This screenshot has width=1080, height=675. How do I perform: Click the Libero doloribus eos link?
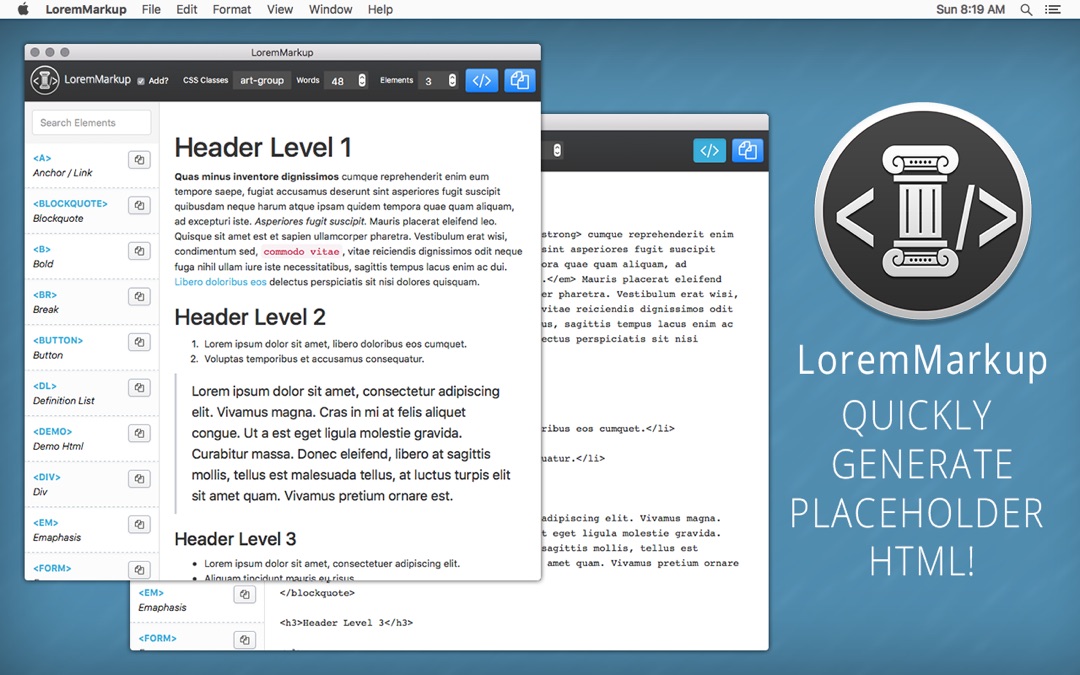(x=220, y=282)
